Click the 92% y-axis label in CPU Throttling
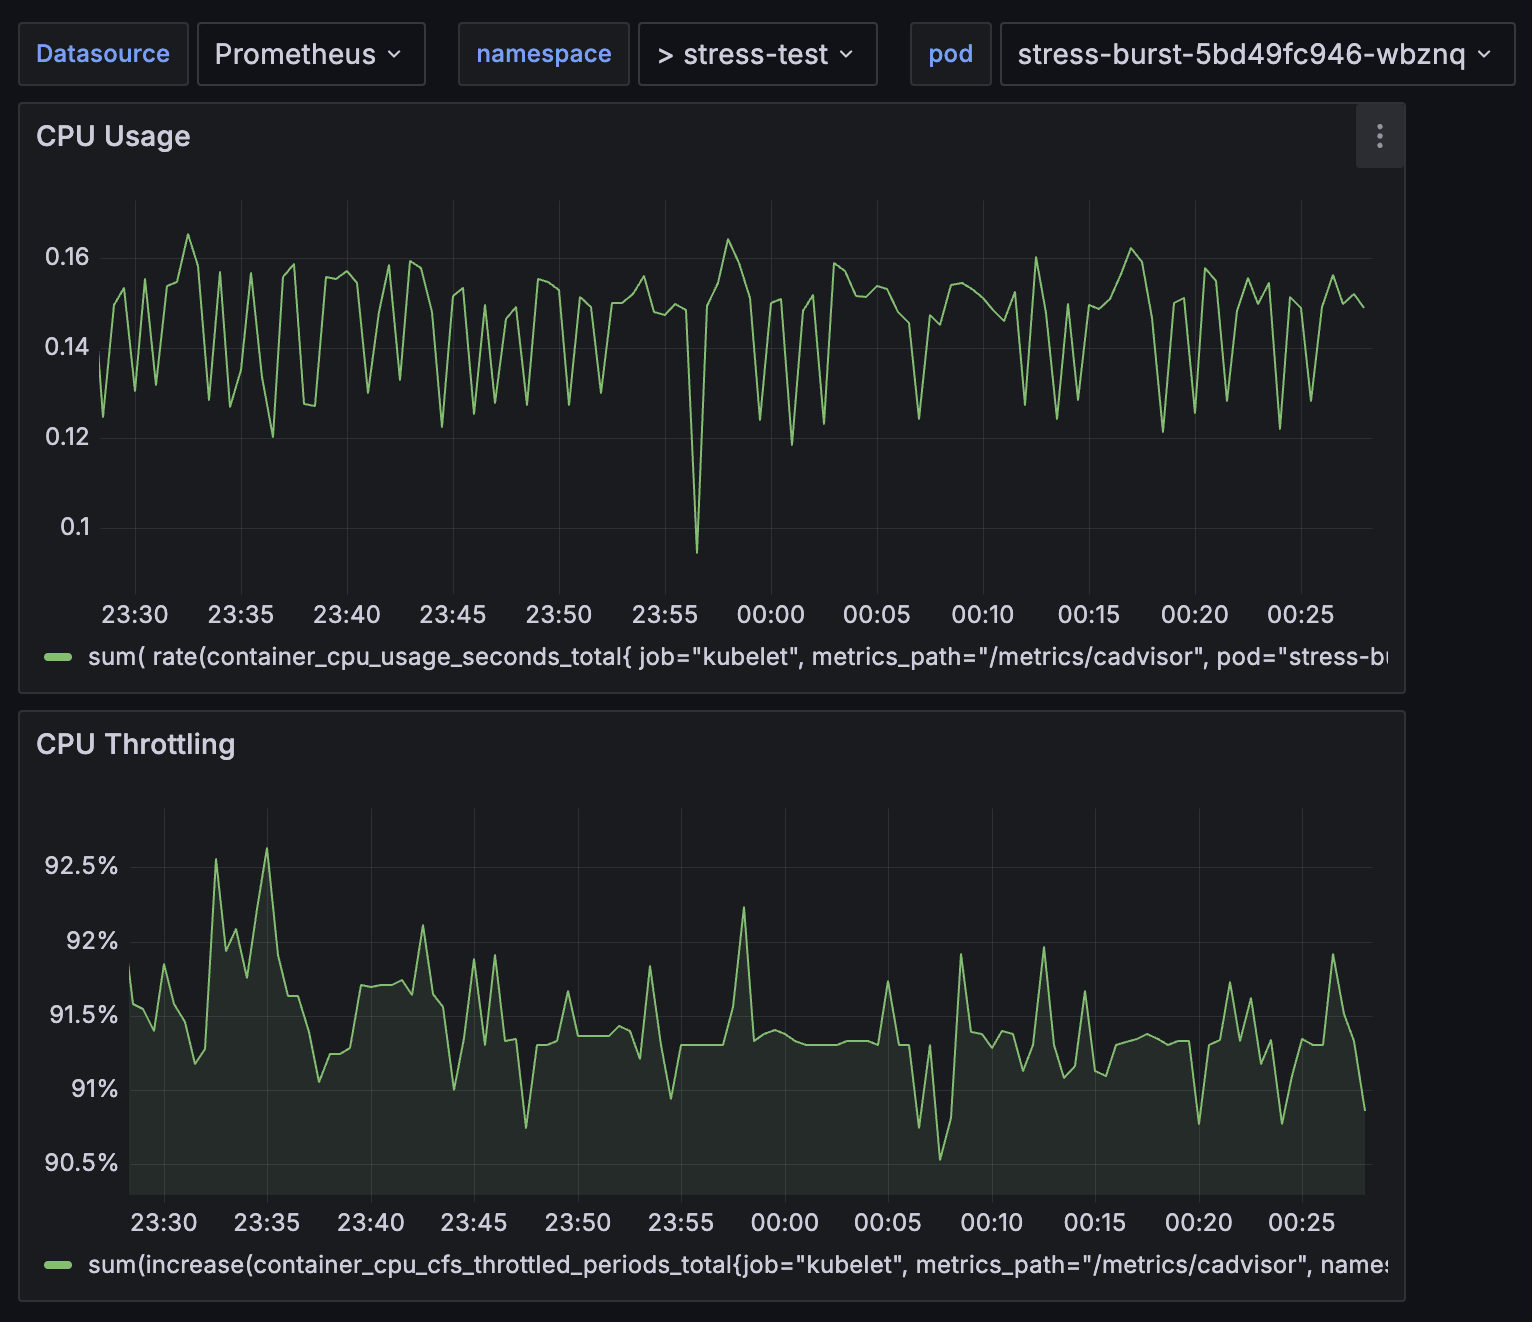1532x1322 pixels. pyautogui.click(x=92, y=941)
